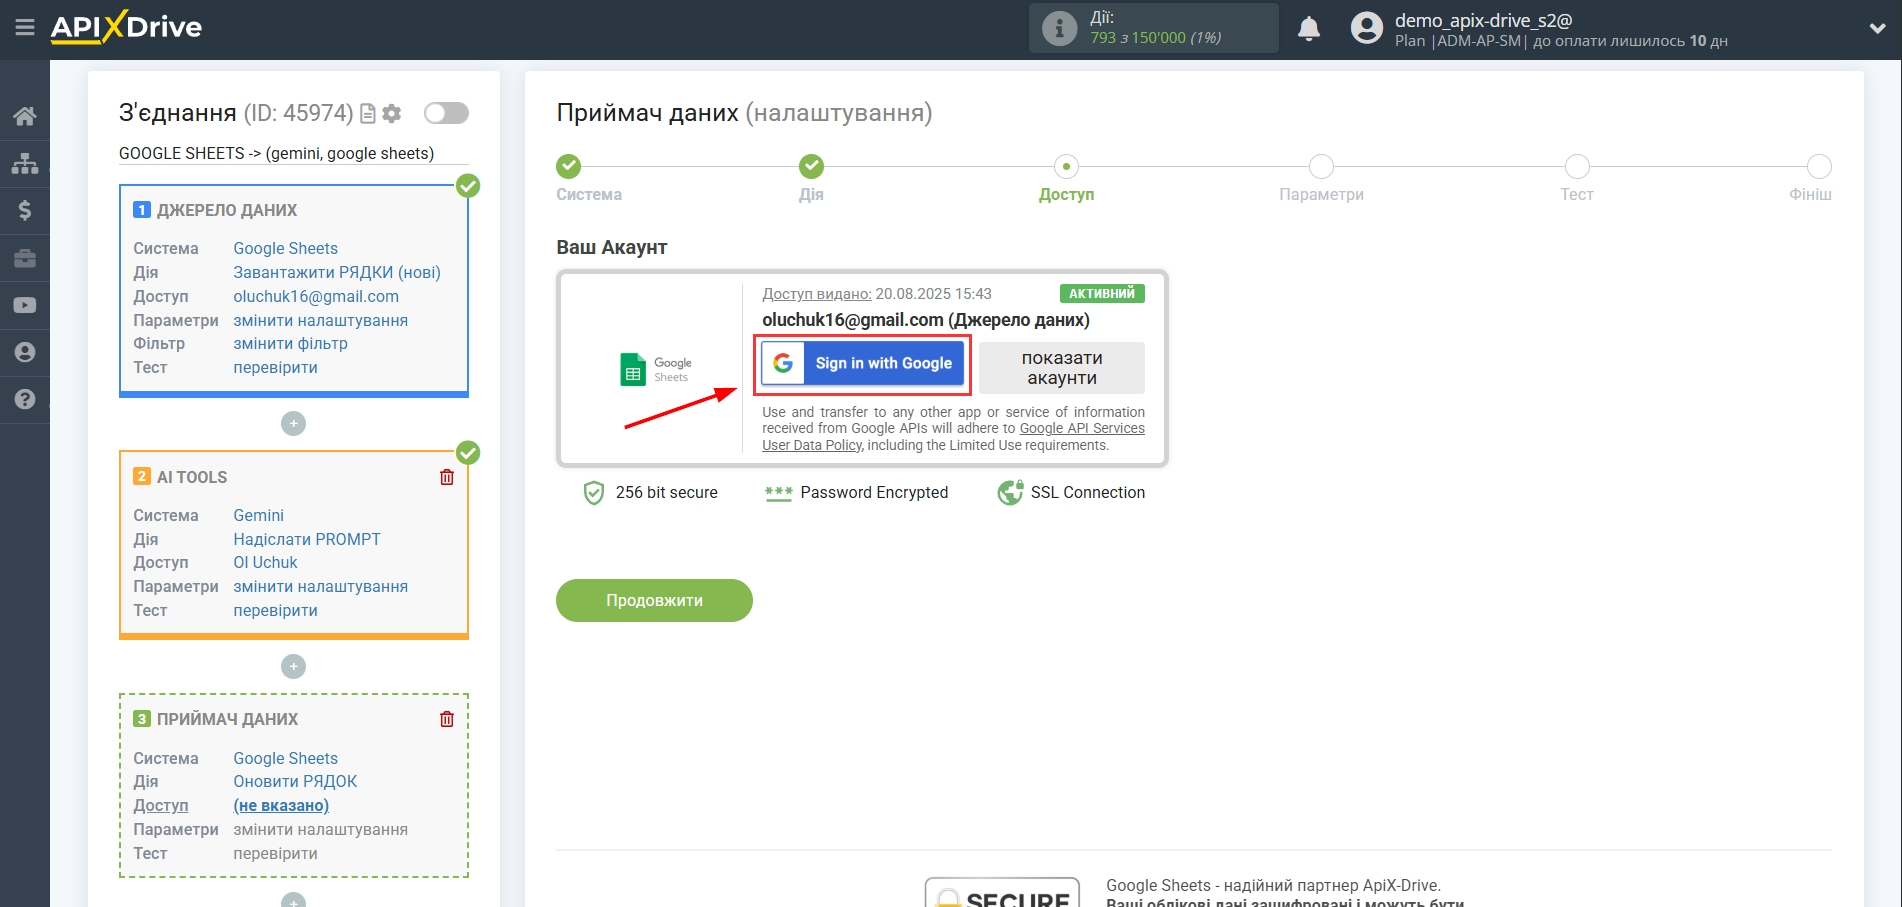This screenshot has height=907, width=1902.
Task: Open the connections sitemap sidebar icon
Action: tap(25, 163)
